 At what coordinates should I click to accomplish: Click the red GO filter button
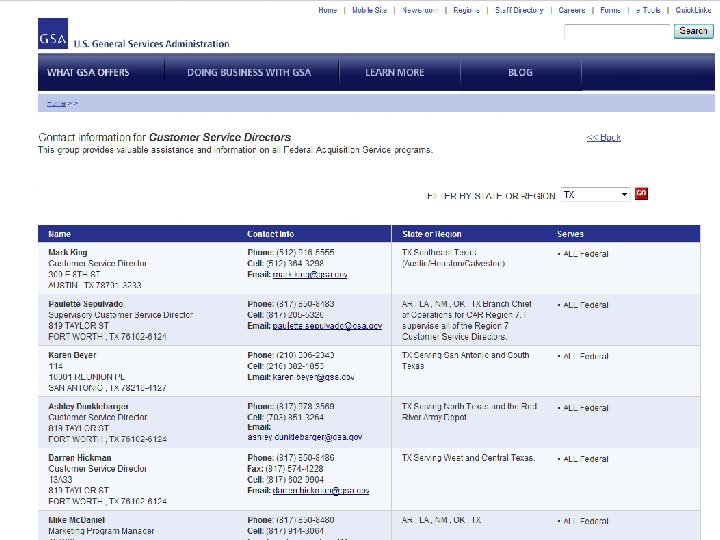[641, 194]
